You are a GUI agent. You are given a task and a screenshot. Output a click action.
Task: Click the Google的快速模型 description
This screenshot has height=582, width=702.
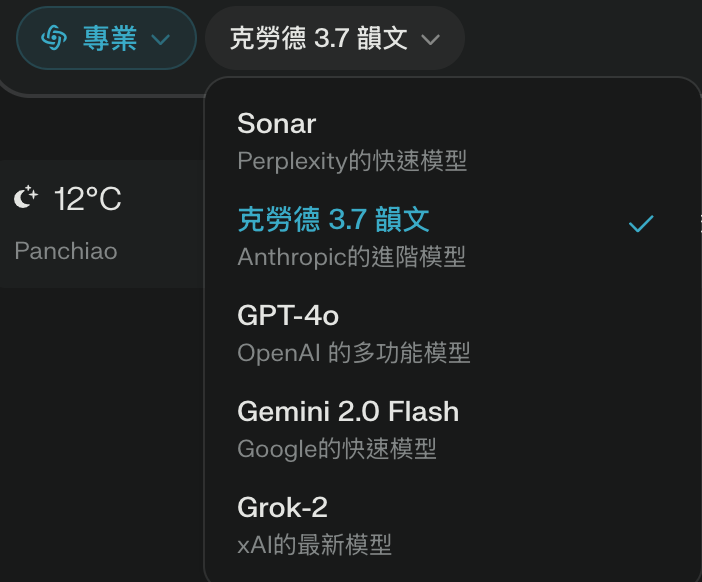[337, 449]
